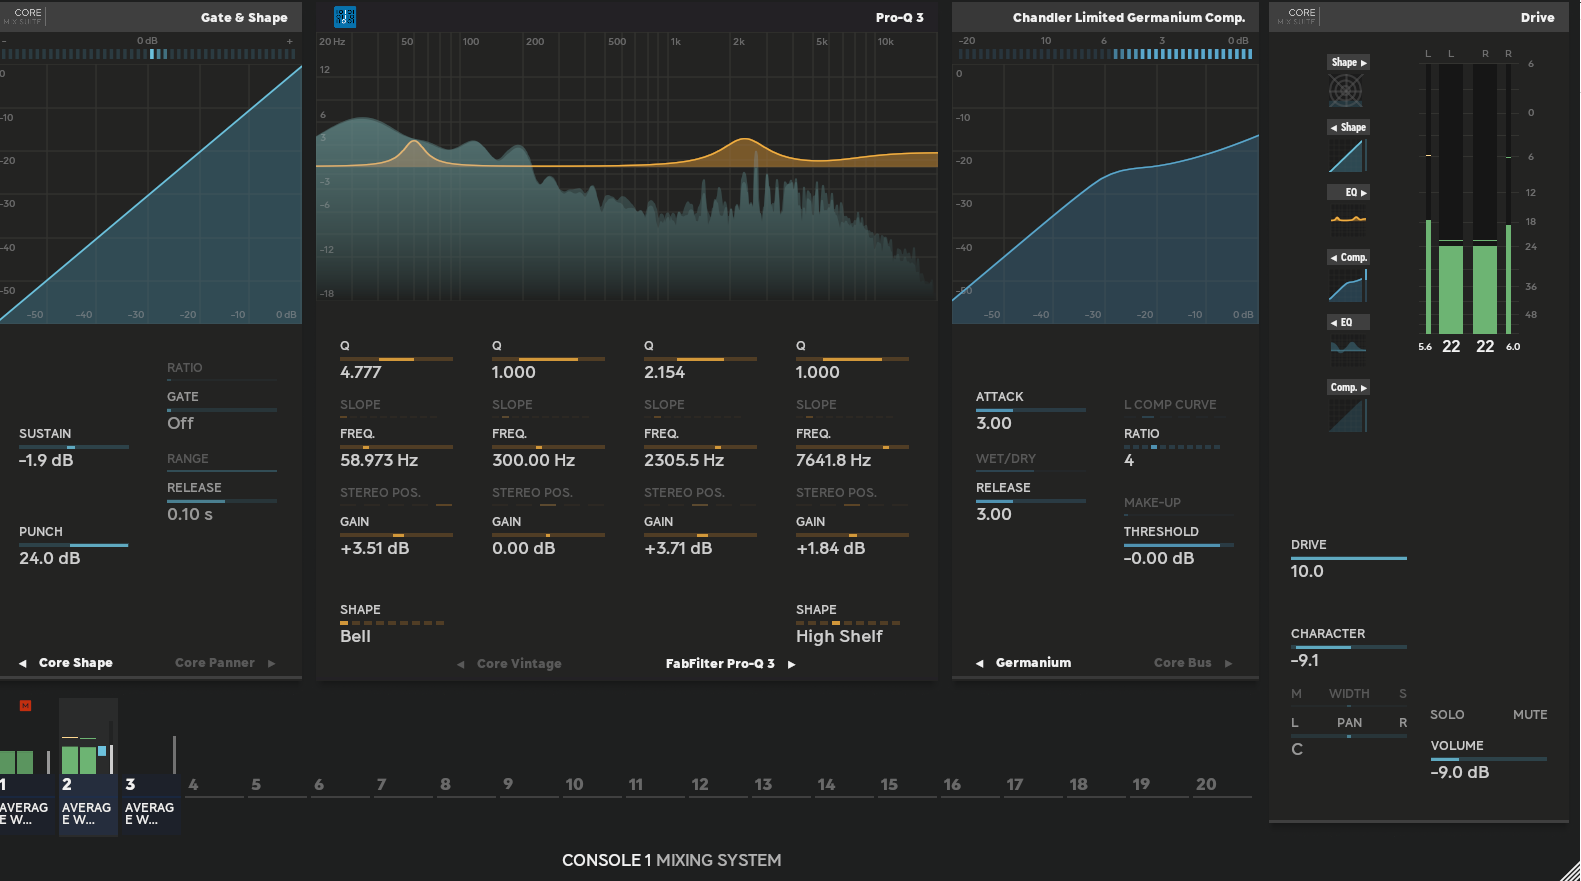Click the Comp. button with right-pointing arrow

tap(1348, 387)
